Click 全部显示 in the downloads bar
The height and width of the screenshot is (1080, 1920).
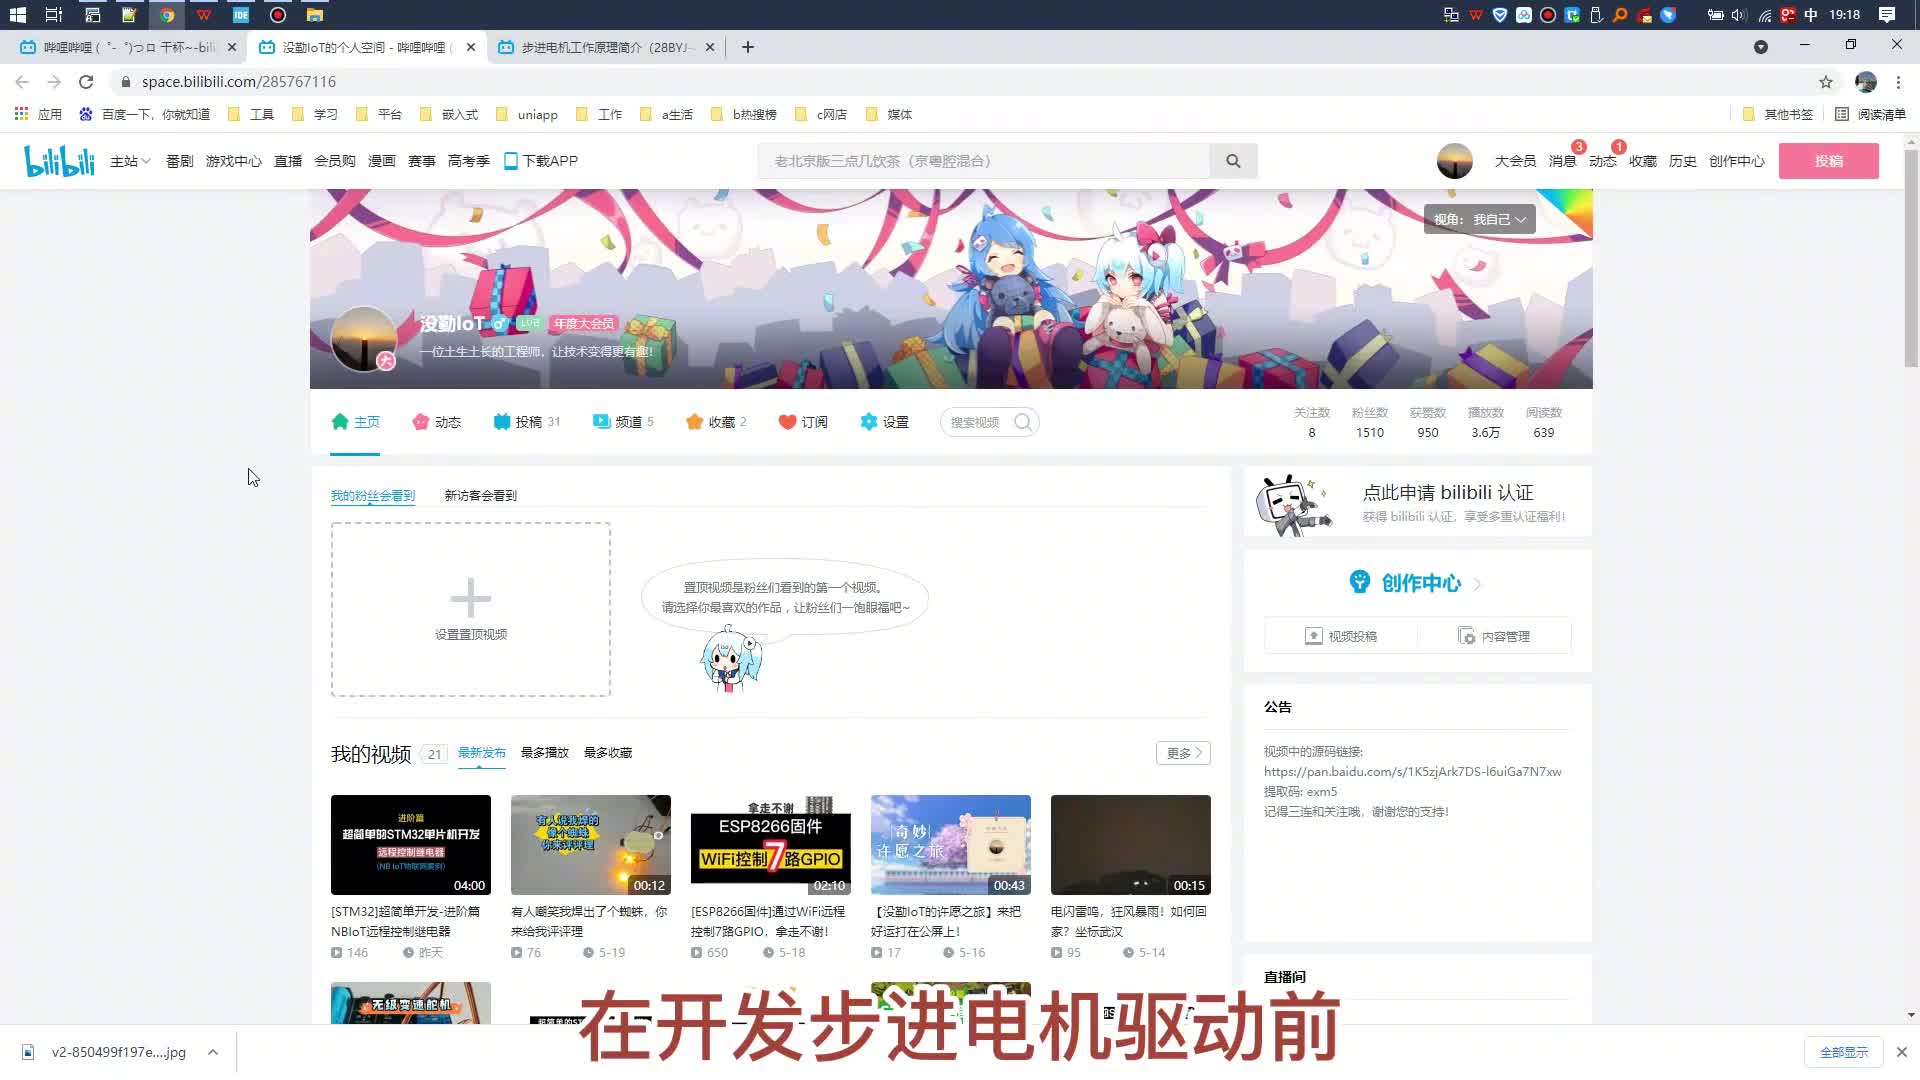1844,1052
